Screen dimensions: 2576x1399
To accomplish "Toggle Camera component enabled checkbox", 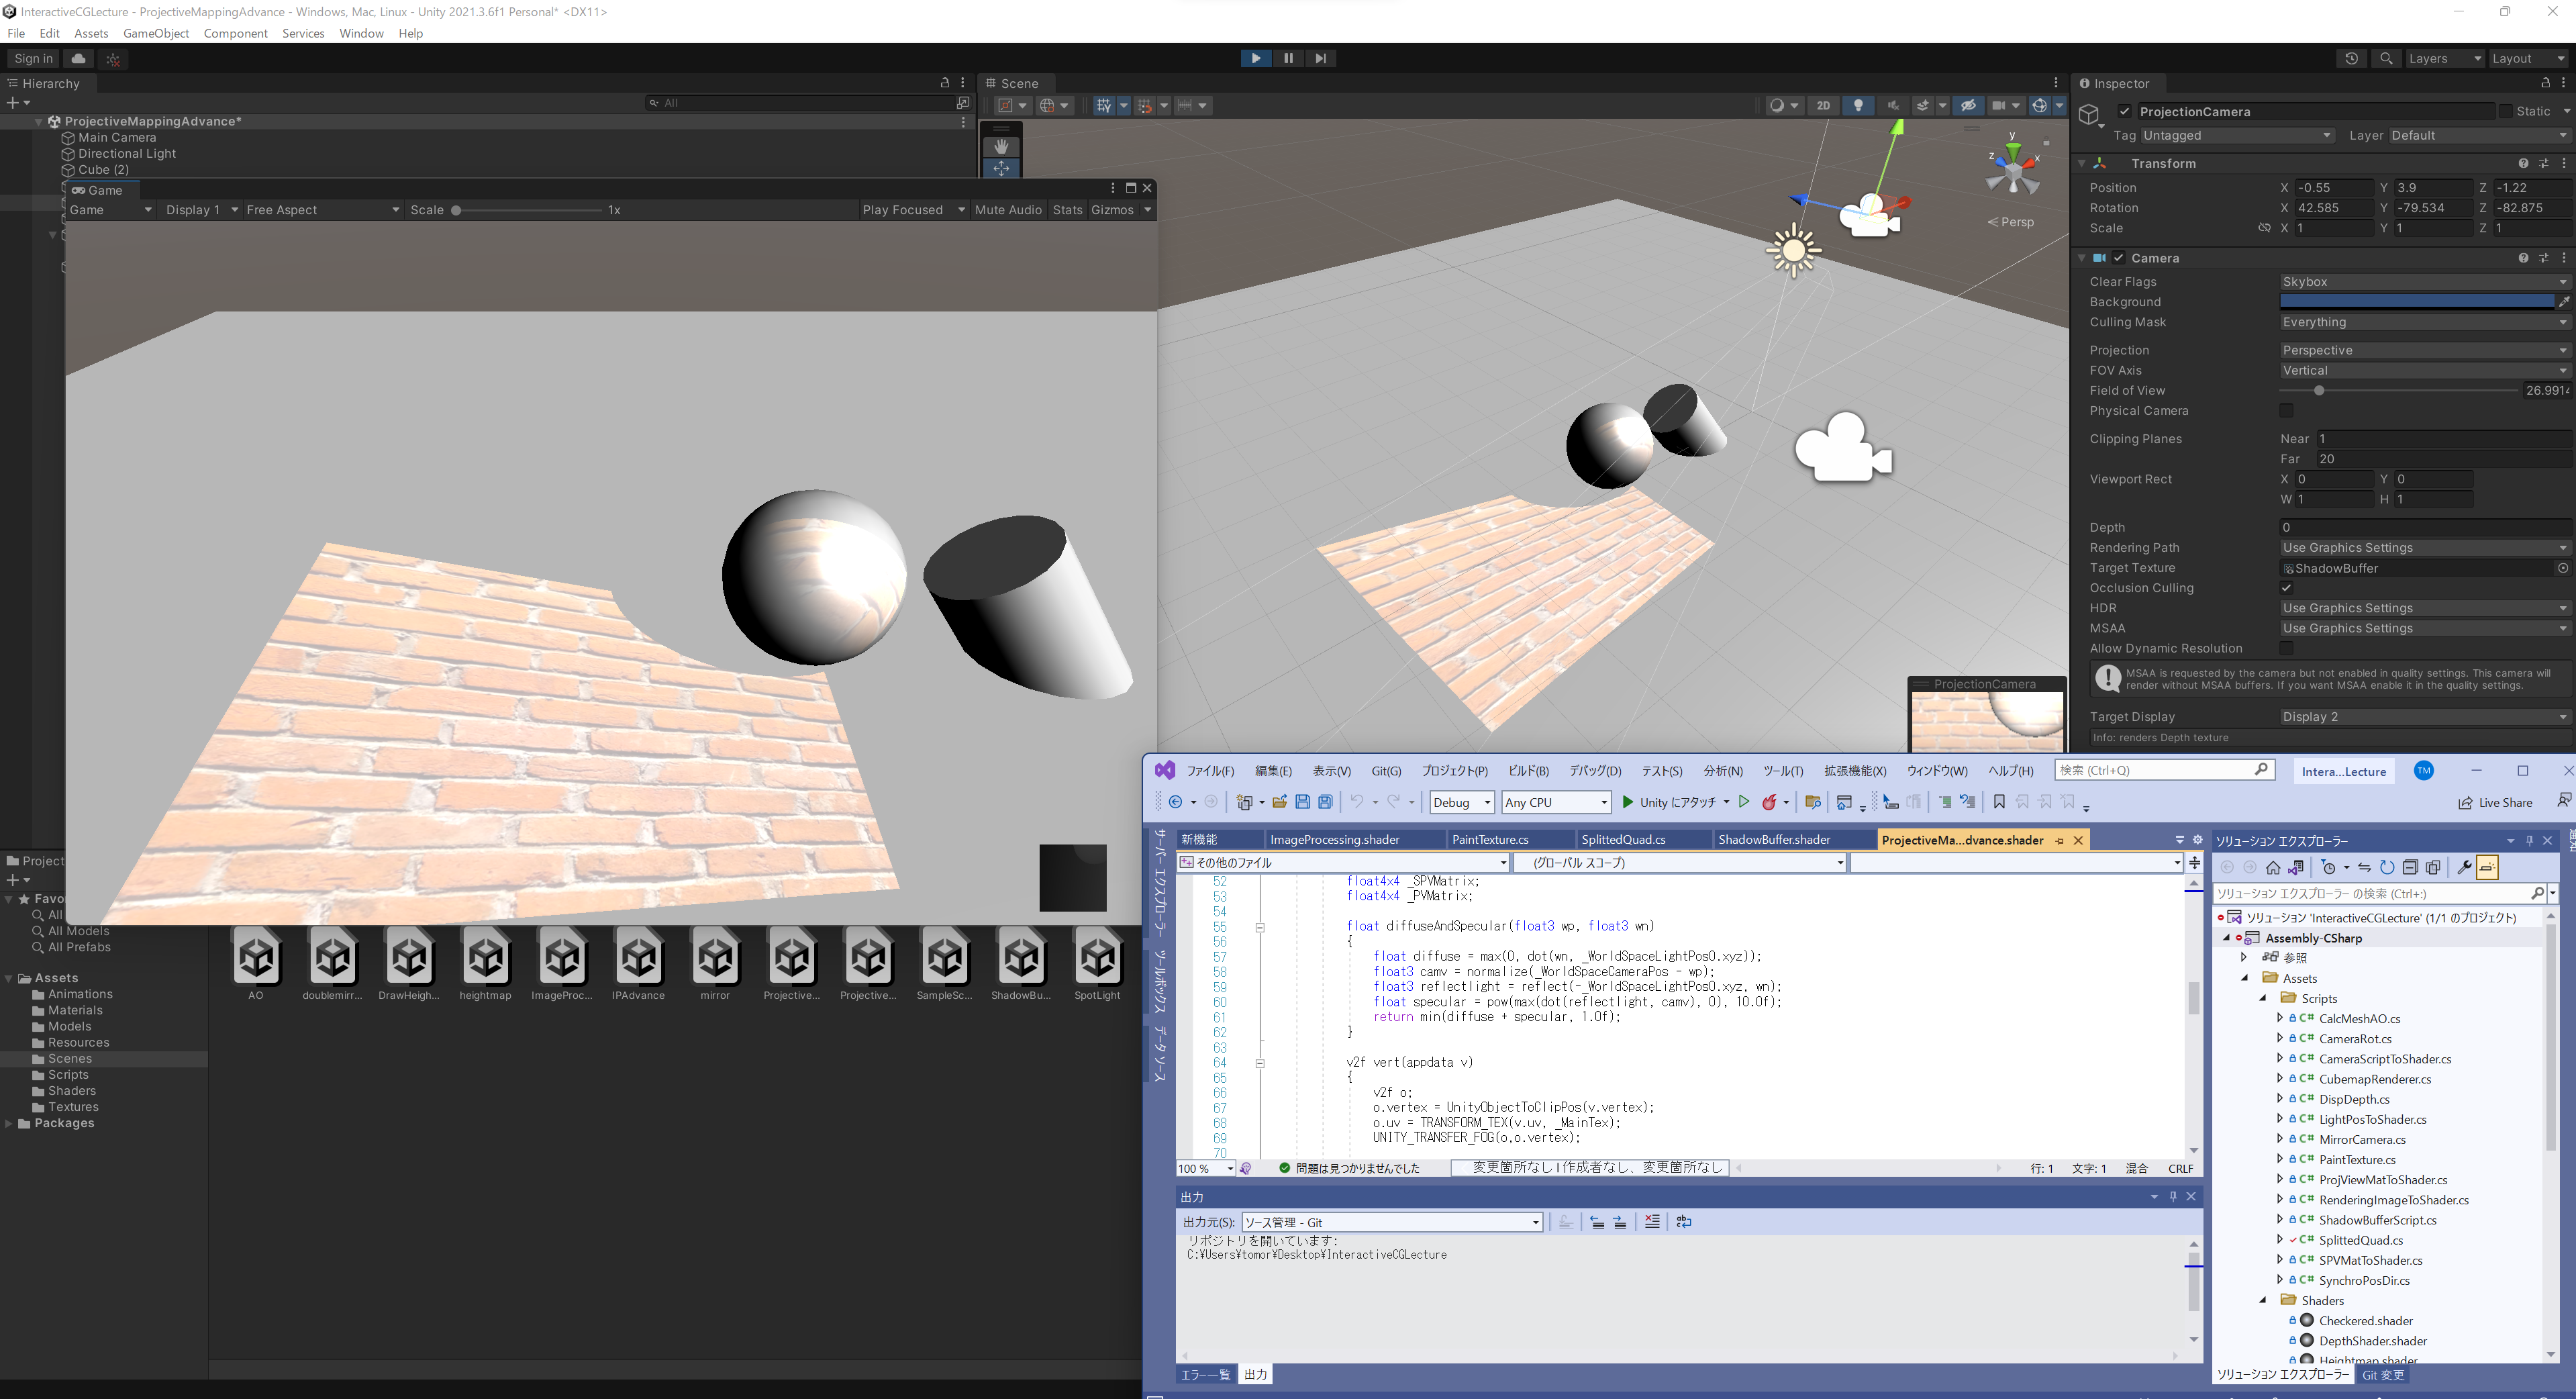I will tap(2119, 258).
